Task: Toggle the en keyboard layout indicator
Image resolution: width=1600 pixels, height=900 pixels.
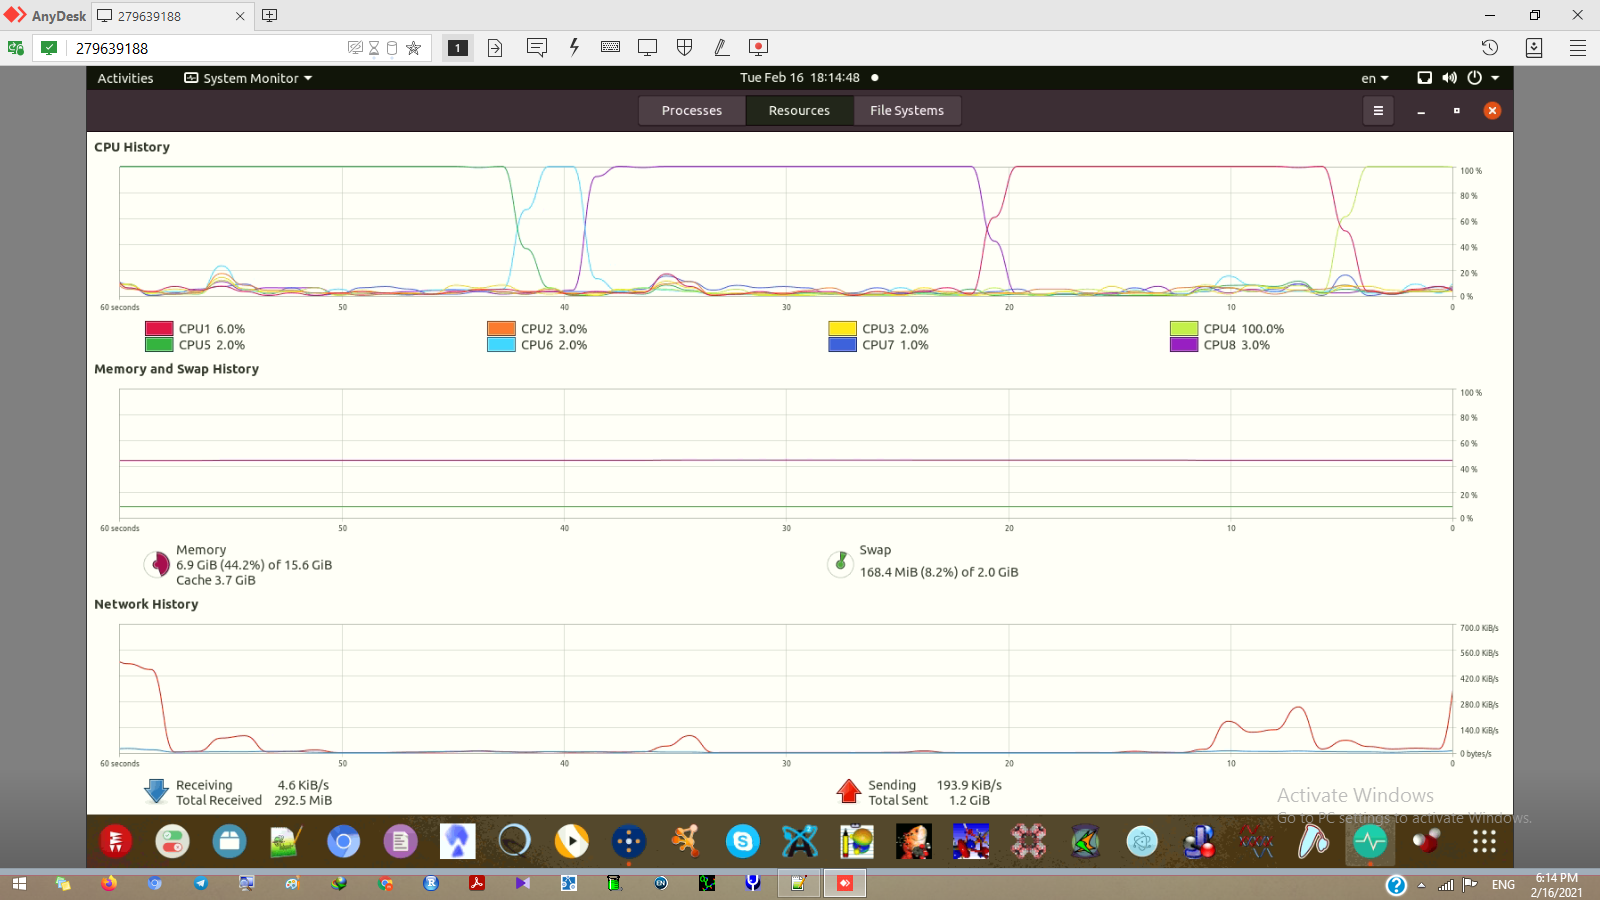Action: tap(1372, 77)
